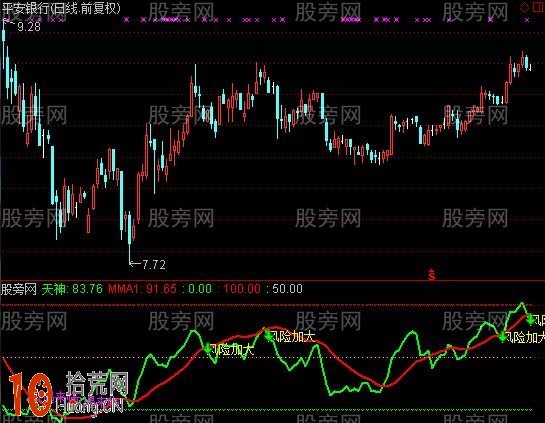Select the chart title 平安银行(日线.前复权)

tap(61, 8)
